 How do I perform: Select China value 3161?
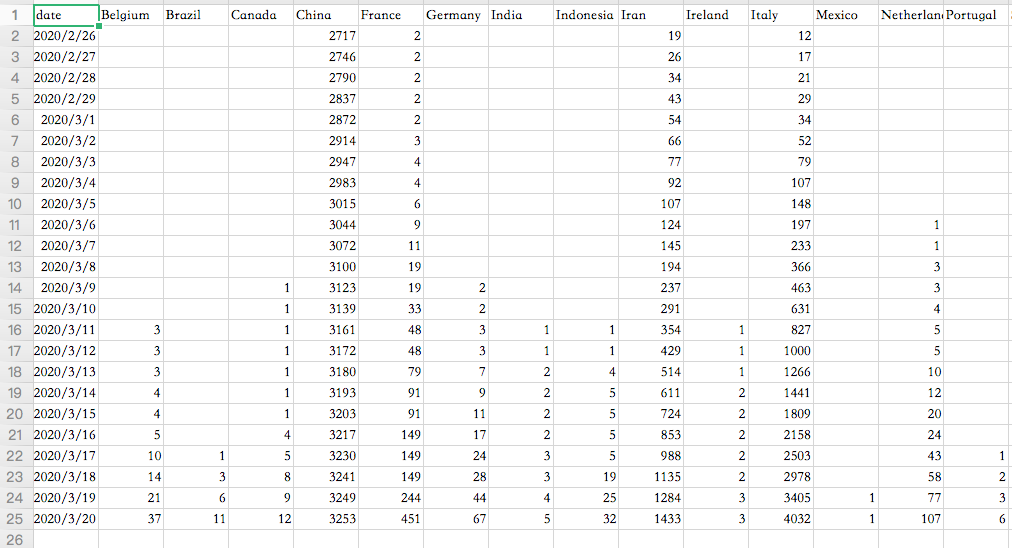327,330
